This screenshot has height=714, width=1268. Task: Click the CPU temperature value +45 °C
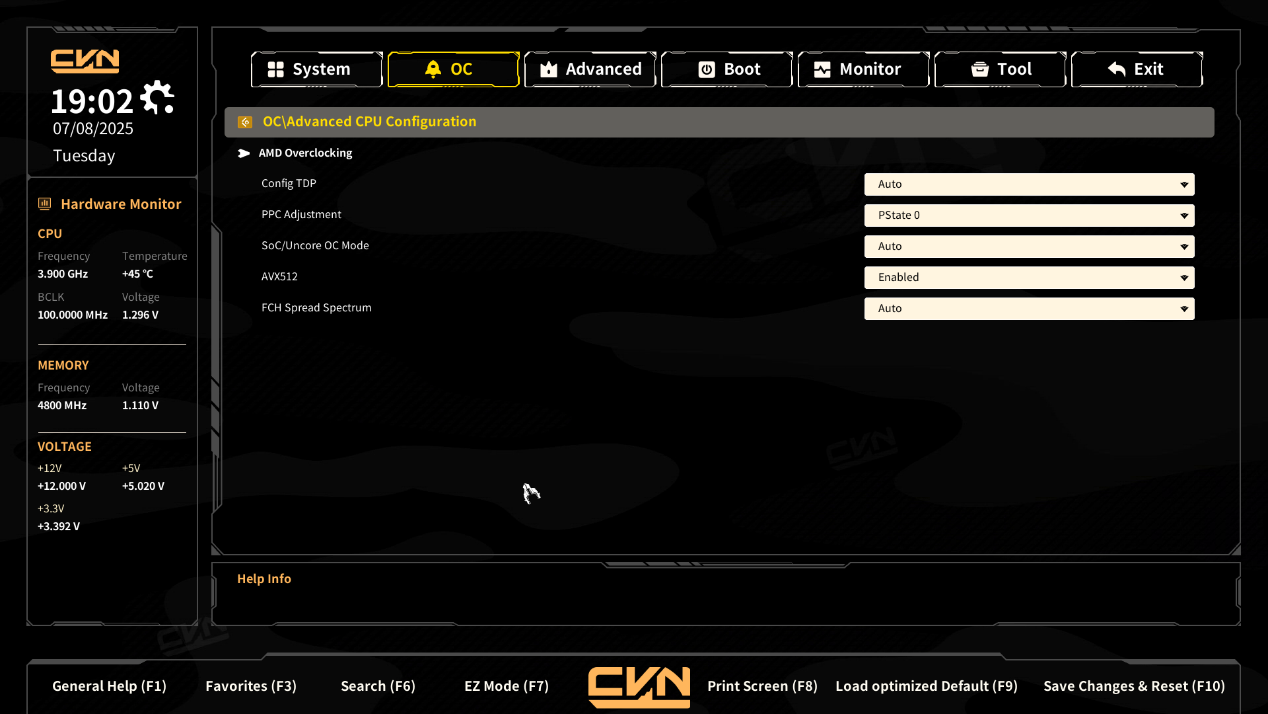(138, 274)
